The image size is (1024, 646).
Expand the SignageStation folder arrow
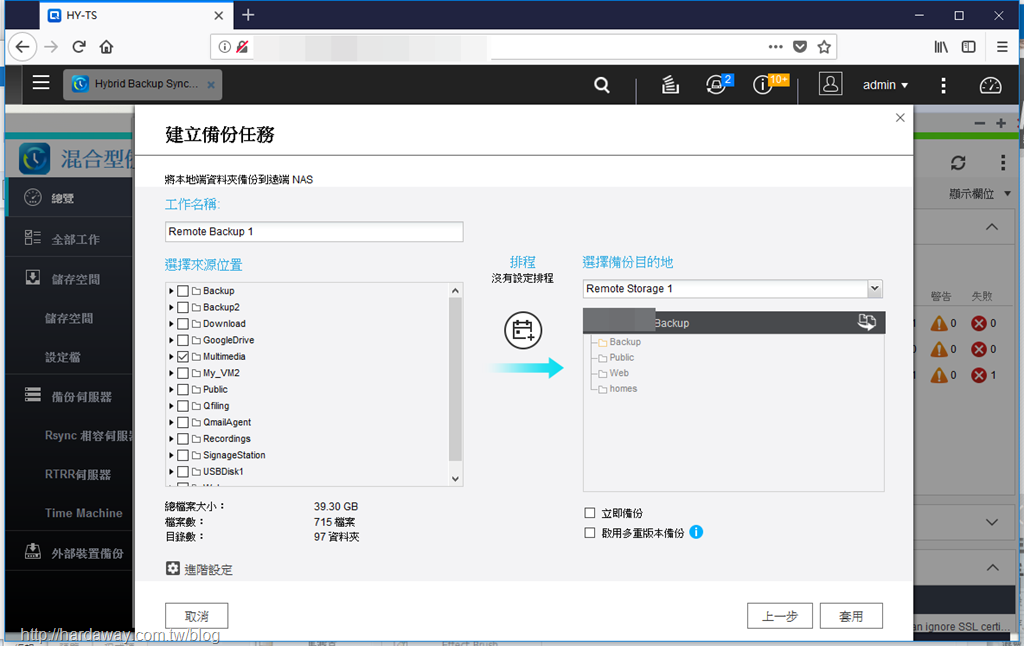[x=171, y=455]
